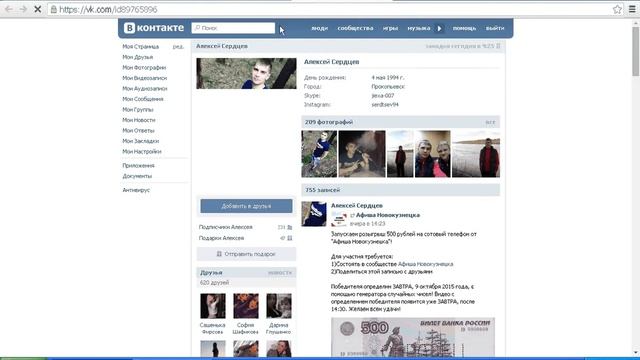Viewport: 640px width, 360px height.
Task: Open the Chrome hamburger menu
Action: tap(632, 9)
